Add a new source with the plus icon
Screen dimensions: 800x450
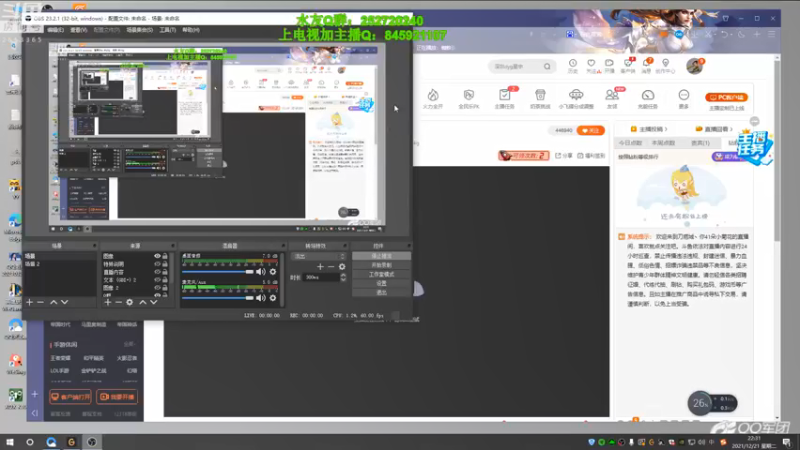point(108,303)
